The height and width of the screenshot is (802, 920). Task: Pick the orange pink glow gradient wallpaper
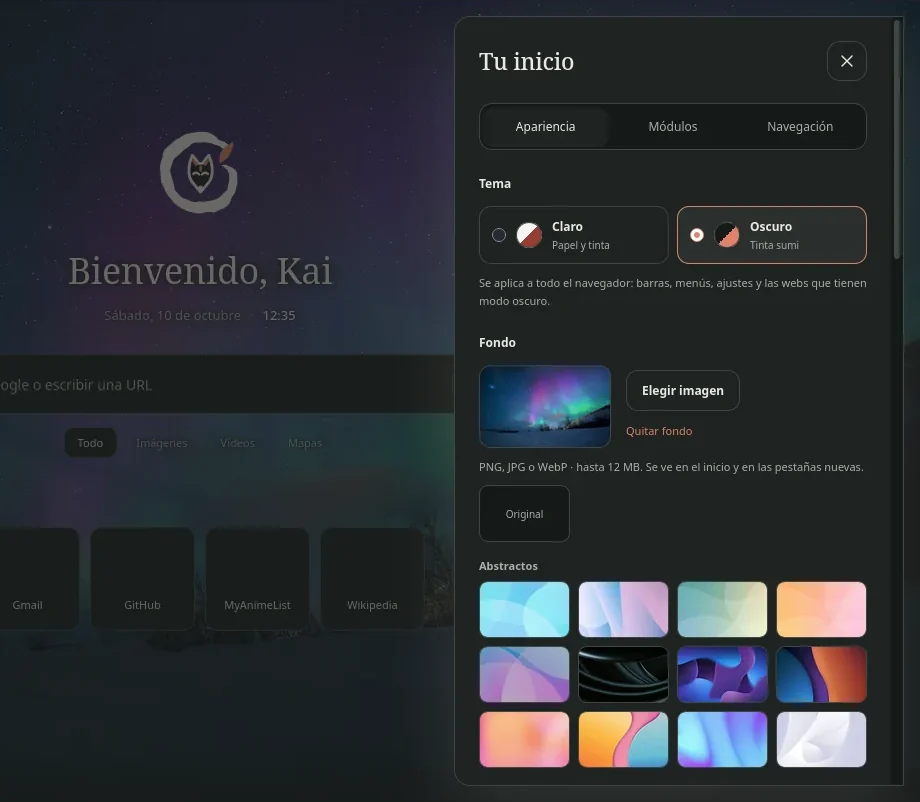point(524,740)
